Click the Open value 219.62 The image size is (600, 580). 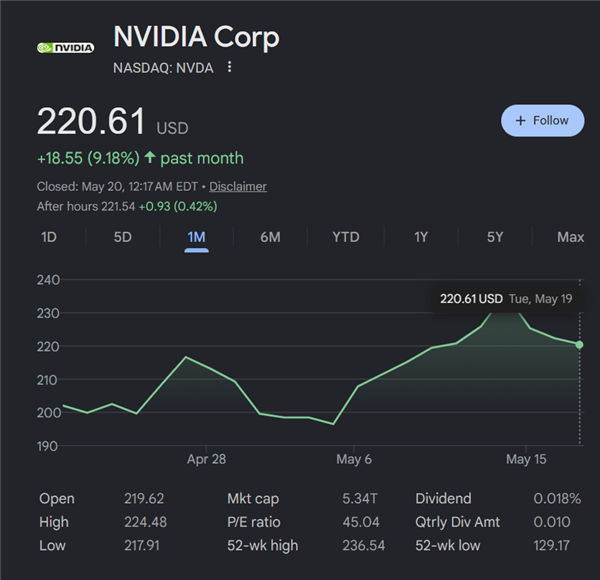144,499
